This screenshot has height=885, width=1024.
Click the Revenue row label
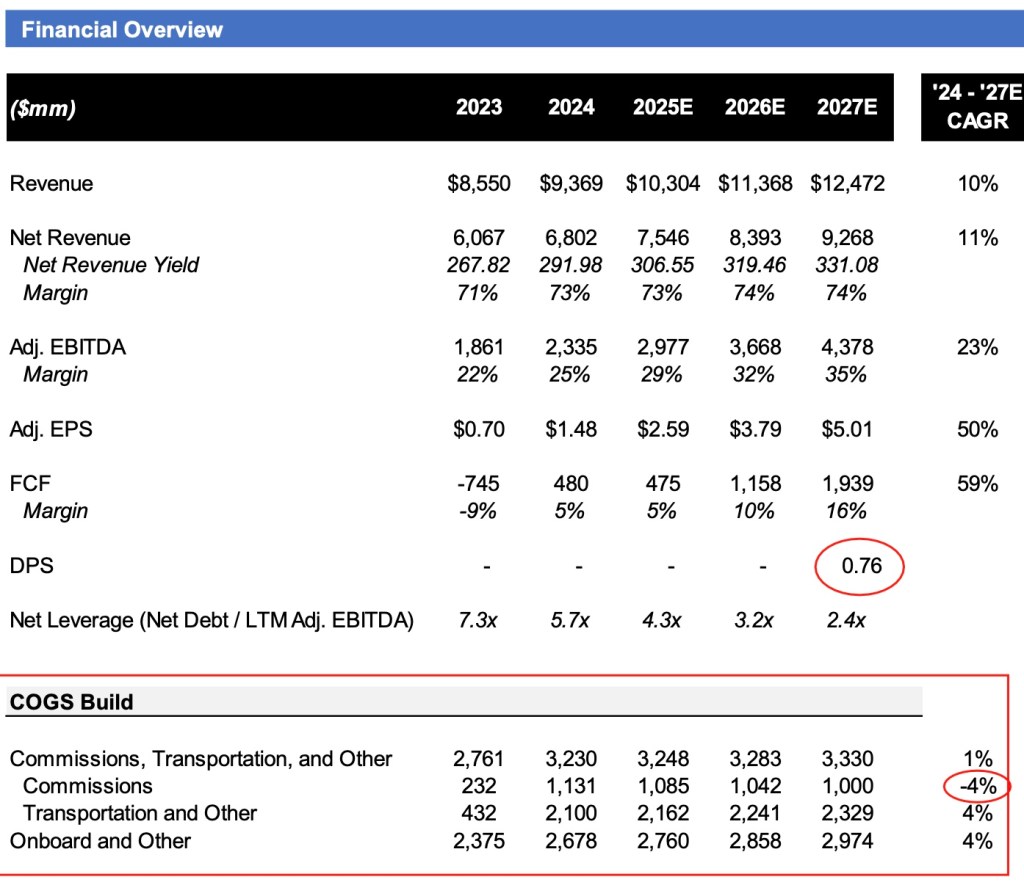click(x=51, y=184)
